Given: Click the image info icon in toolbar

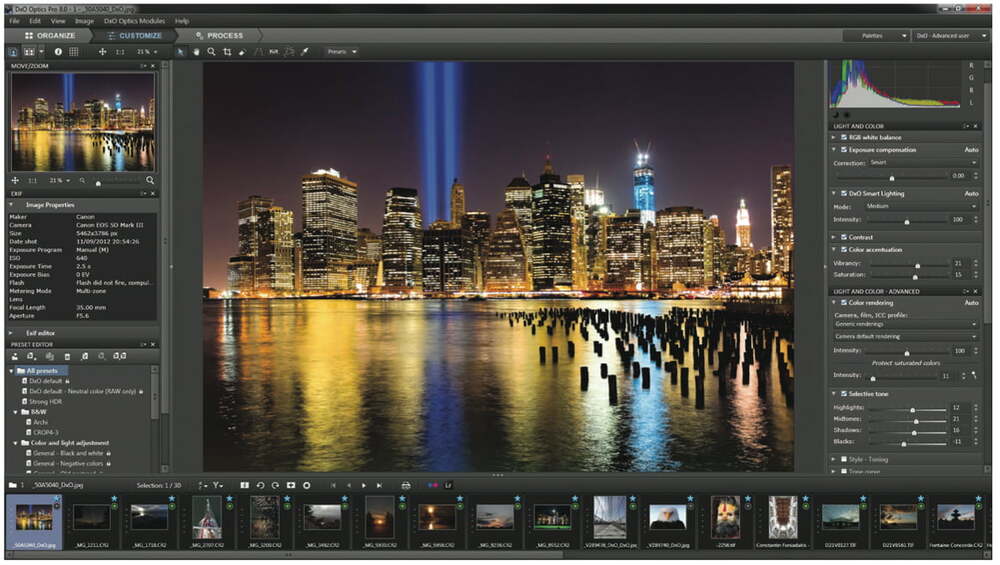Looking at the screenshot, I should tap(58, 51).
